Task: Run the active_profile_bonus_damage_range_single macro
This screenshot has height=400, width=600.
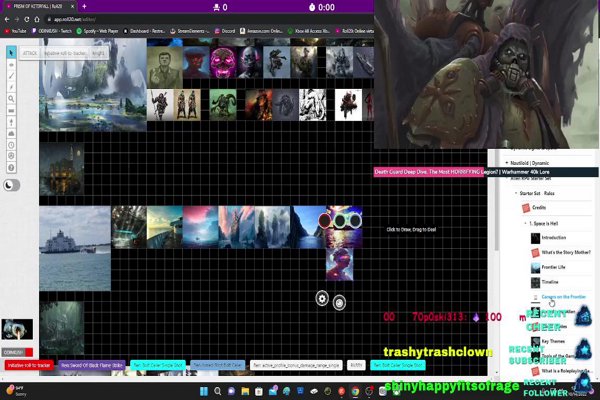Action: pyautogui.click(x=296, y=365)
